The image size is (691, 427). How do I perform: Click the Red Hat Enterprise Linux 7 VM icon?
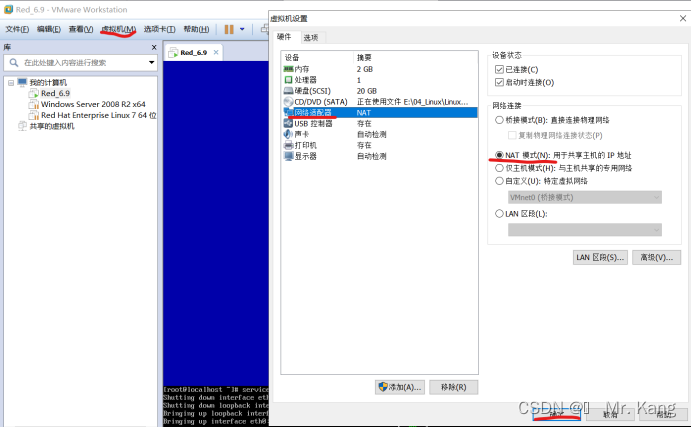pos(33,115)
